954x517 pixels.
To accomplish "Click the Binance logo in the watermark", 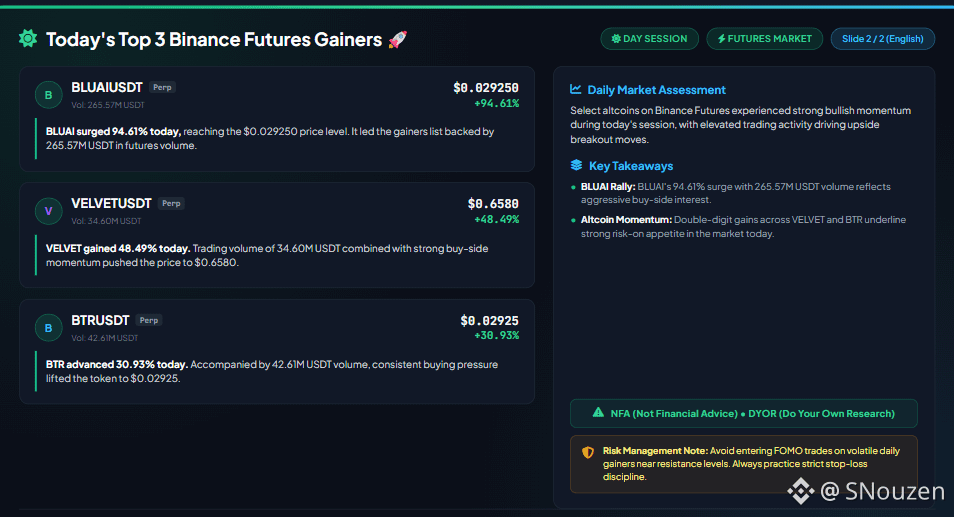I will coord(801,490).
